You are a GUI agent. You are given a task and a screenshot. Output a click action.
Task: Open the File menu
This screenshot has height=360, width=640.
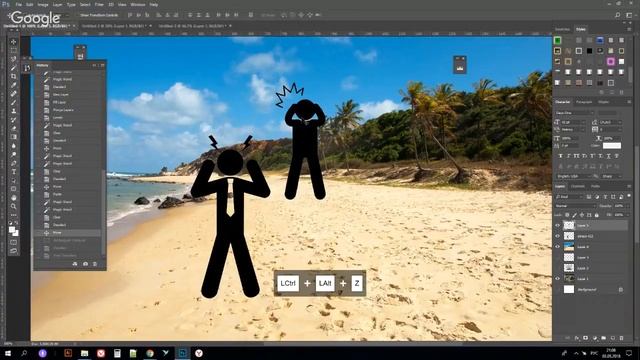(19, 4)
